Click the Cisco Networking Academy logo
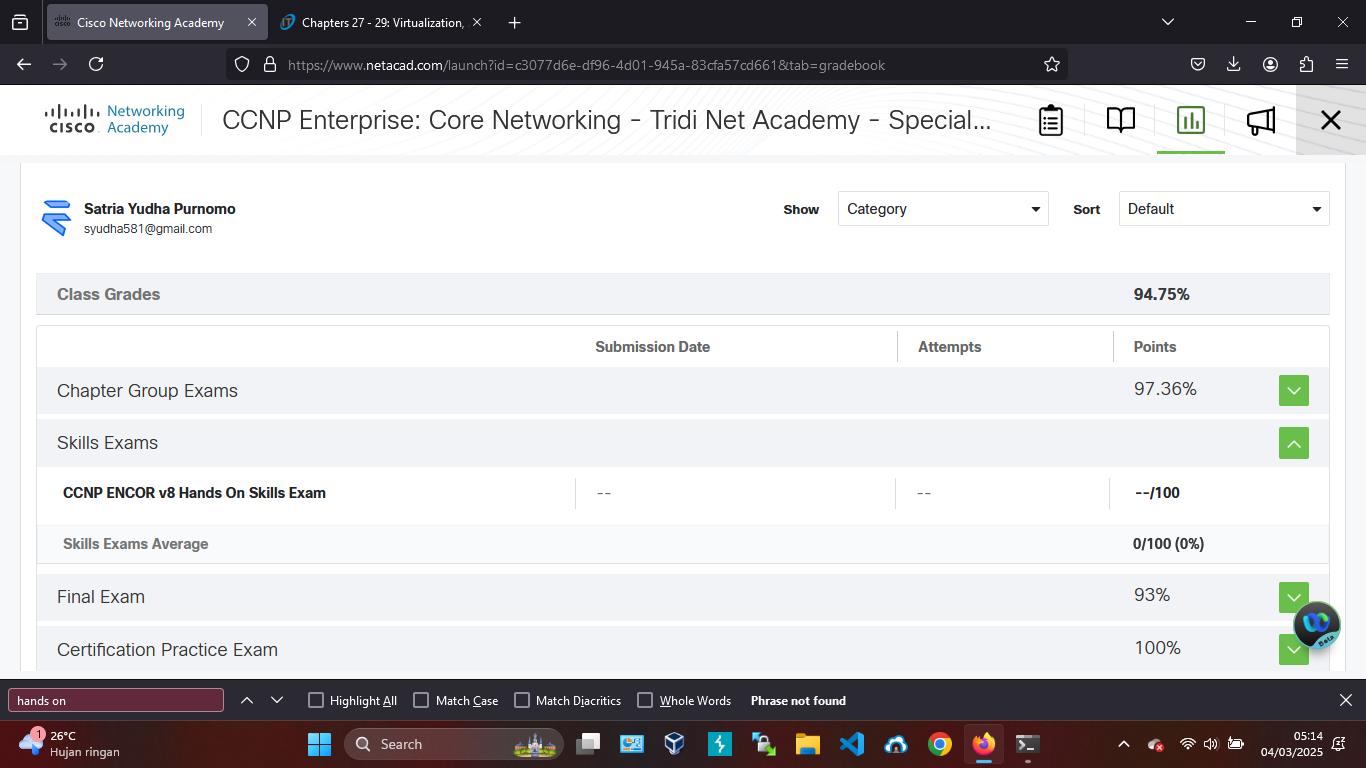This screenshot has width=1366, height=768. pos(115,120)
